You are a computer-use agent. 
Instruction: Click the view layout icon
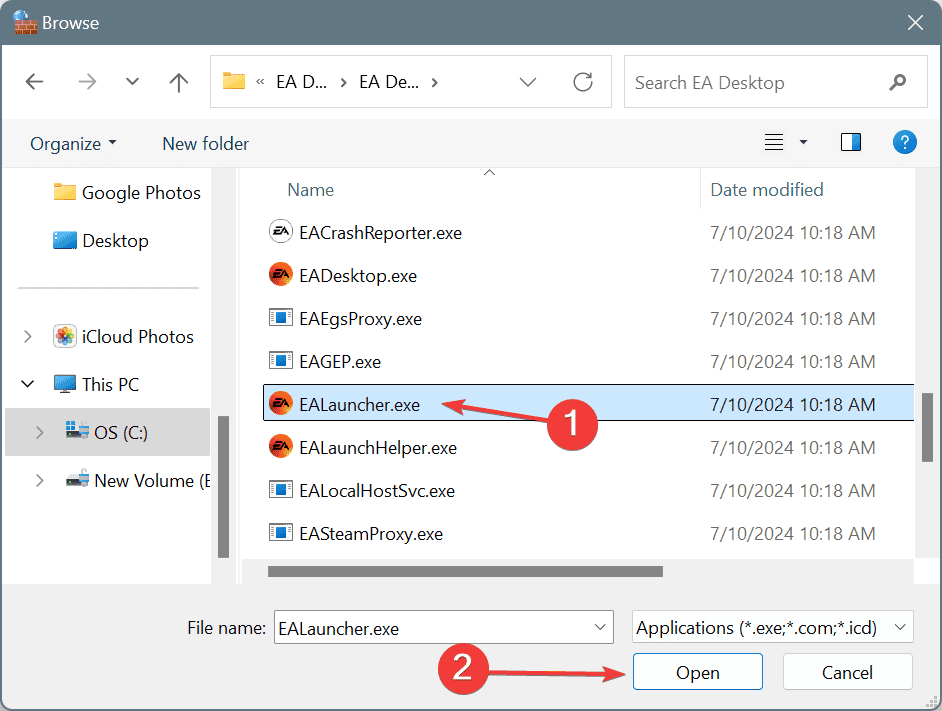pyautogui.click(x=774, y=142)
